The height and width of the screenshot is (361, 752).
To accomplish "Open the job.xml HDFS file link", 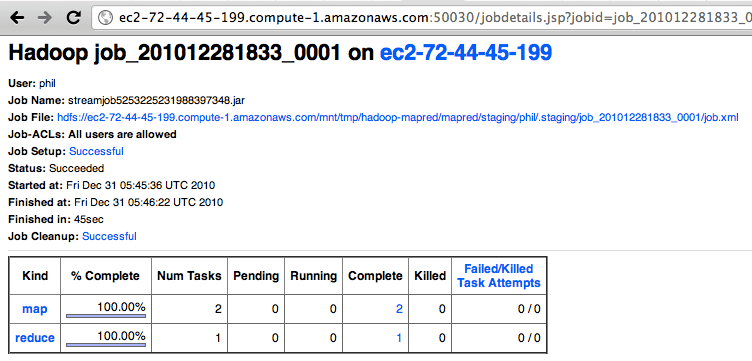I will 398,117.
